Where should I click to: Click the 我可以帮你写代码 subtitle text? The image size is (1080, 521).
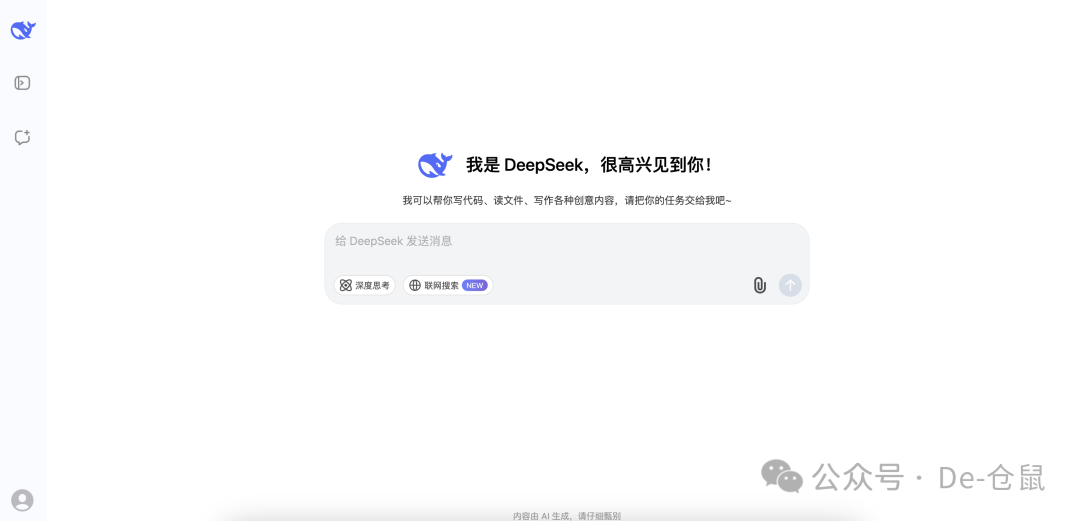567,201
